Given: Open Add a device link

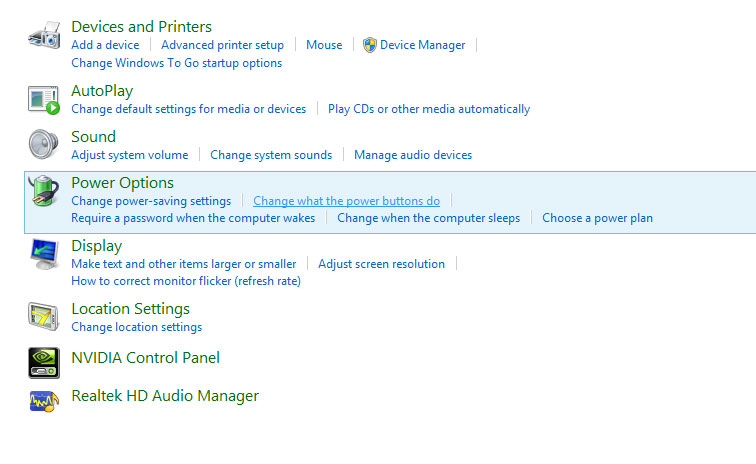Looking at the screenshot, I should coord(105,45).
